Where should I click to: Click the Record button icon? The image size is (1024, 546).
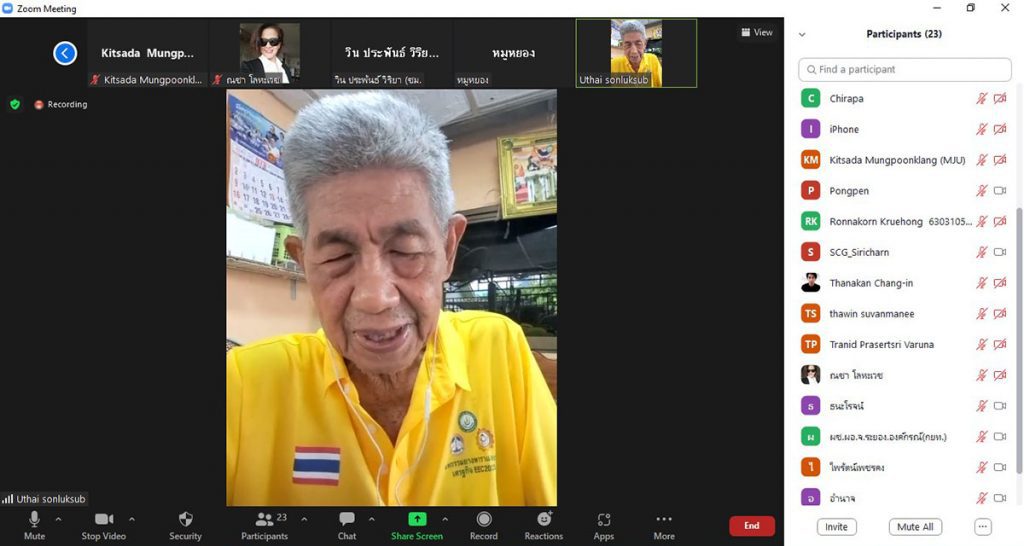coord(484,519)
